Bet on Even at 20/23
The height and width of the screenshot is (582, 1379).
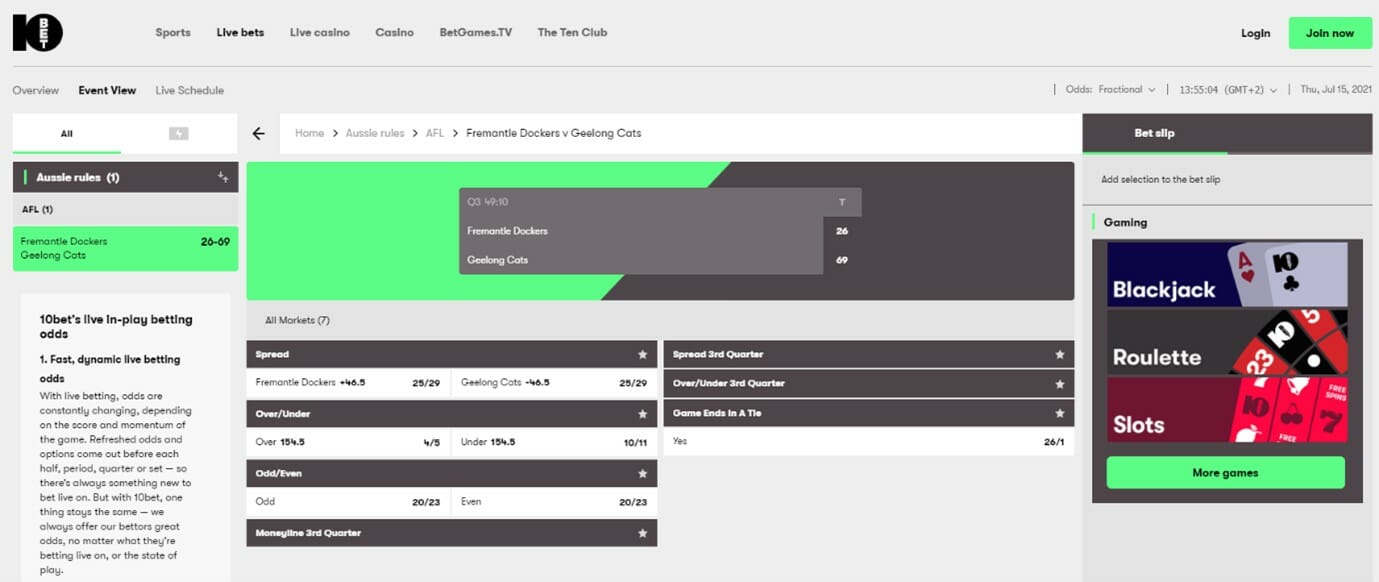click(x=555, y=502)
